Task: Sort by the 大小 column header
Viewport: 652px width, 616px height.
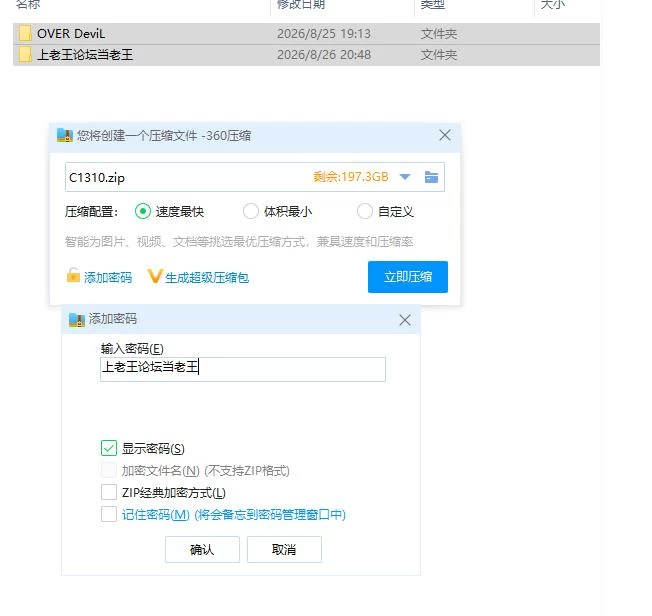Action: (x=552, y=5)
